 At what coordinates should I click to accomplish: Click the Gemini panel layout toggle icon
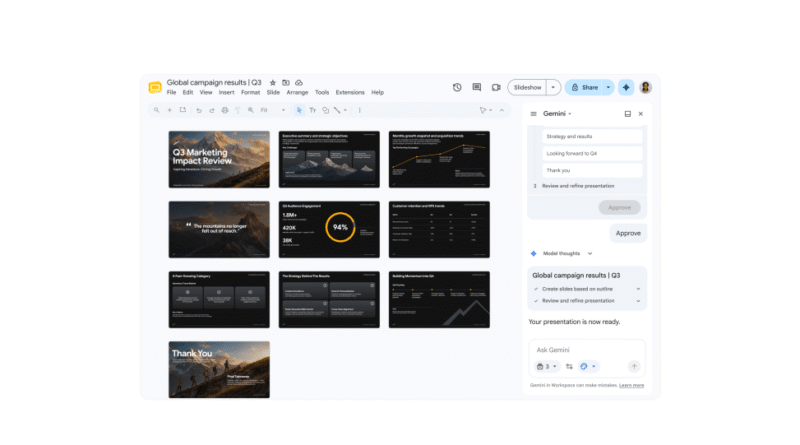[x=628, y=114]
